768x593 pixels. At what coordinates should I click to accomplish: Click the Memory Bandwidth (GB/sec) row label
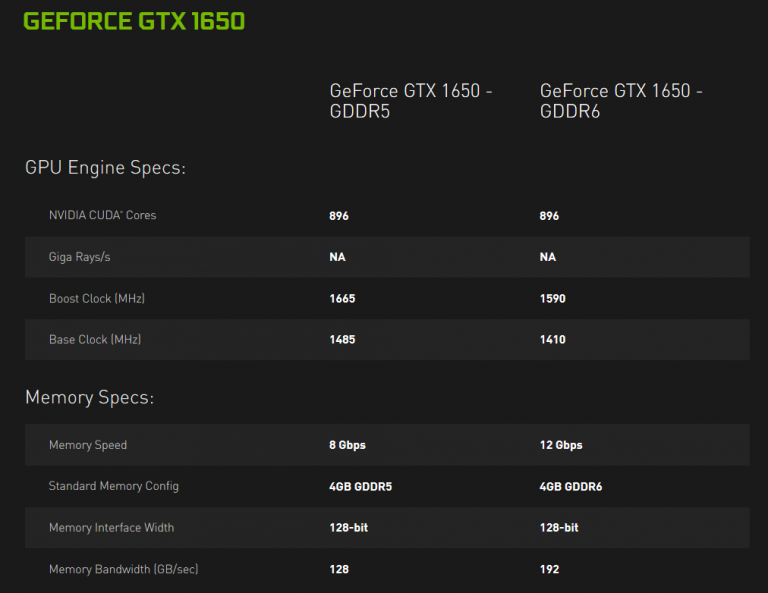pos(123,569)
